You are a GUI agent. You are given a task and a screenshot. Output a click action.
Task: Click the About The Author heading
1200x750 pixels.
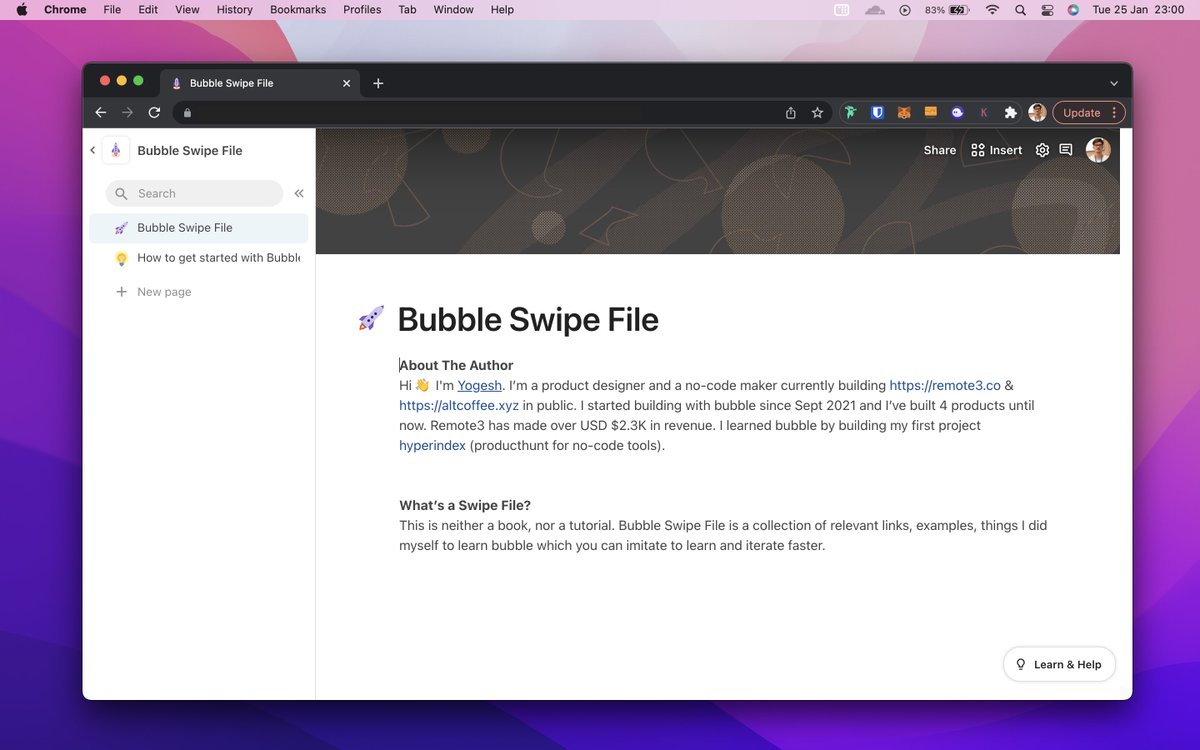coord(456,365)
